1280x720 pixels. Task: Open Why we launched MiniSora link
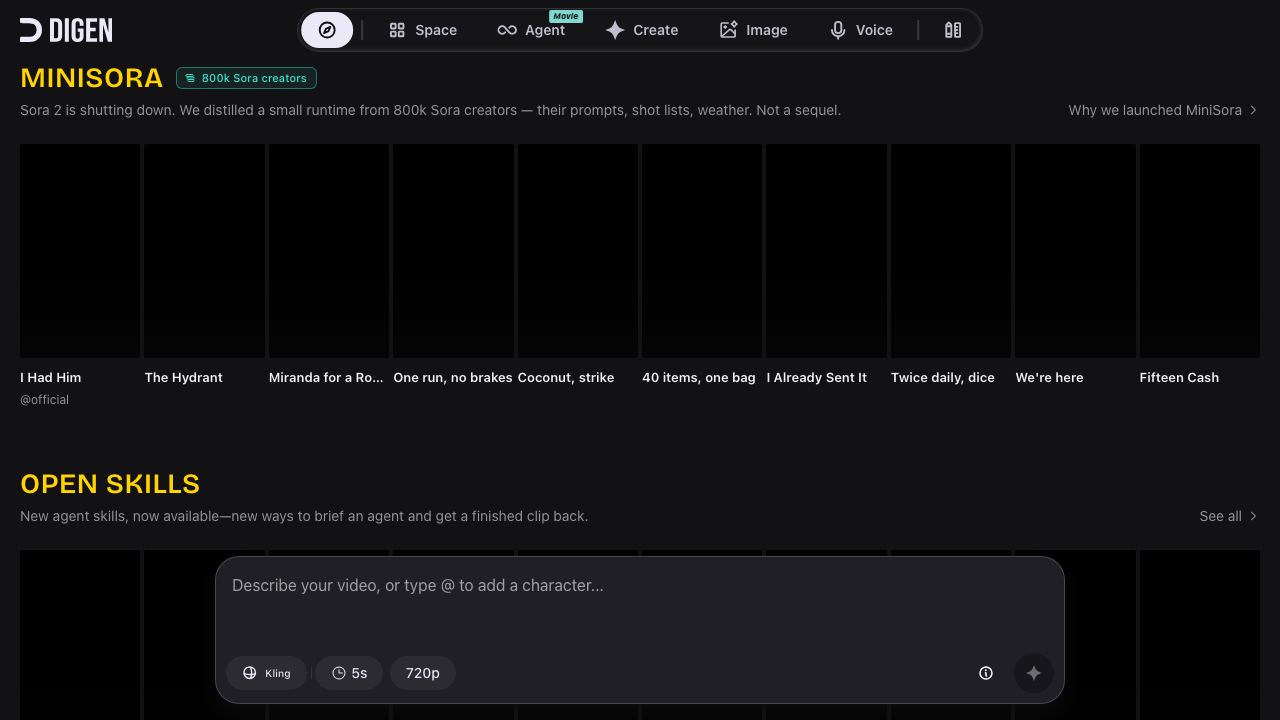coord(1163,110)
